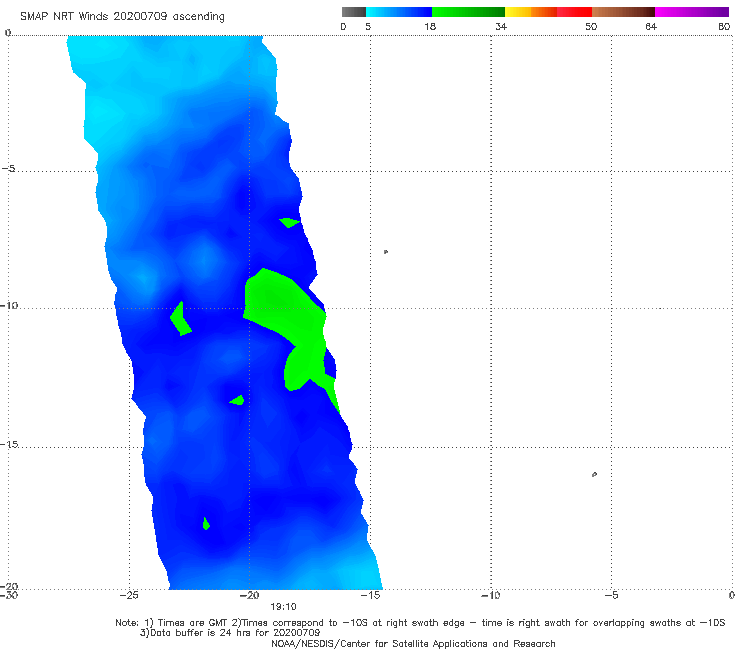Click the gray segment of the color bar
740x650 pixels.
click(x=353, y=12)
